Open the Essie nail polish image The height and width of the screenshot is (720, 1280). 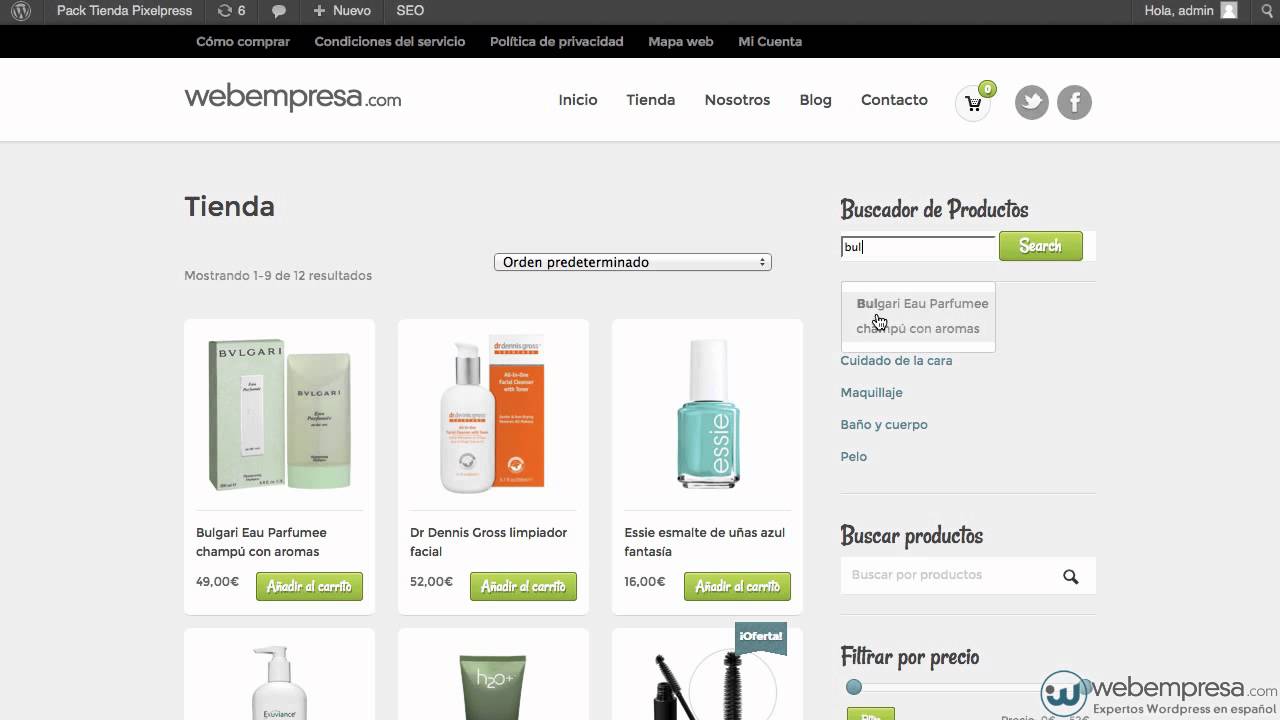click(707, 414)
